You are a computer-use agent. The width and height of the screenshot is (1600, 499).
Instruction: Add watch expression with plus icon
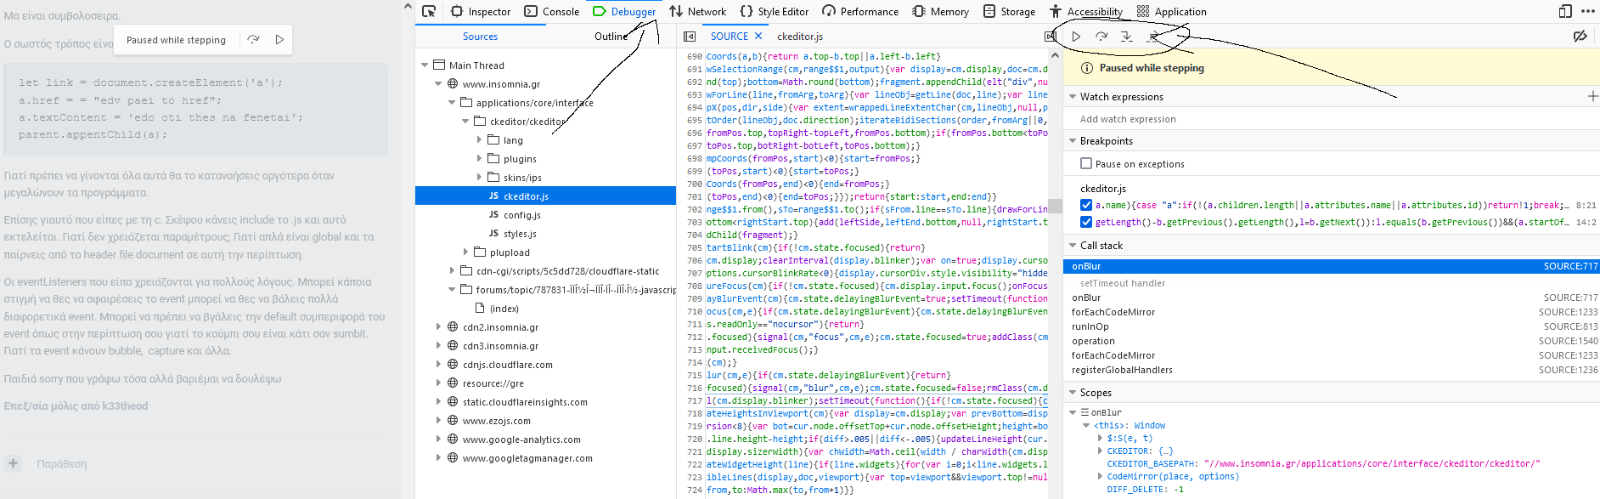1592,96
